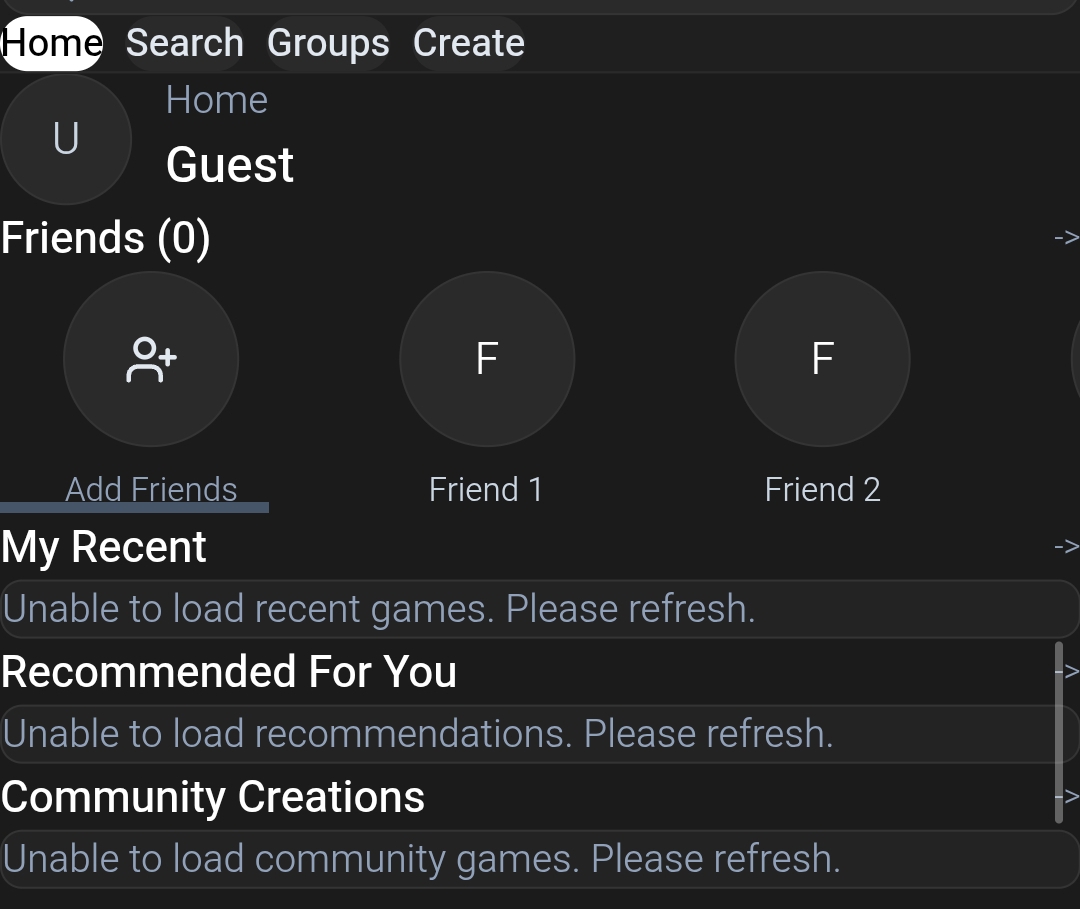Click the Add Friends selection underline bar
The image size is (1080, 909).
(x=135, y=508)
